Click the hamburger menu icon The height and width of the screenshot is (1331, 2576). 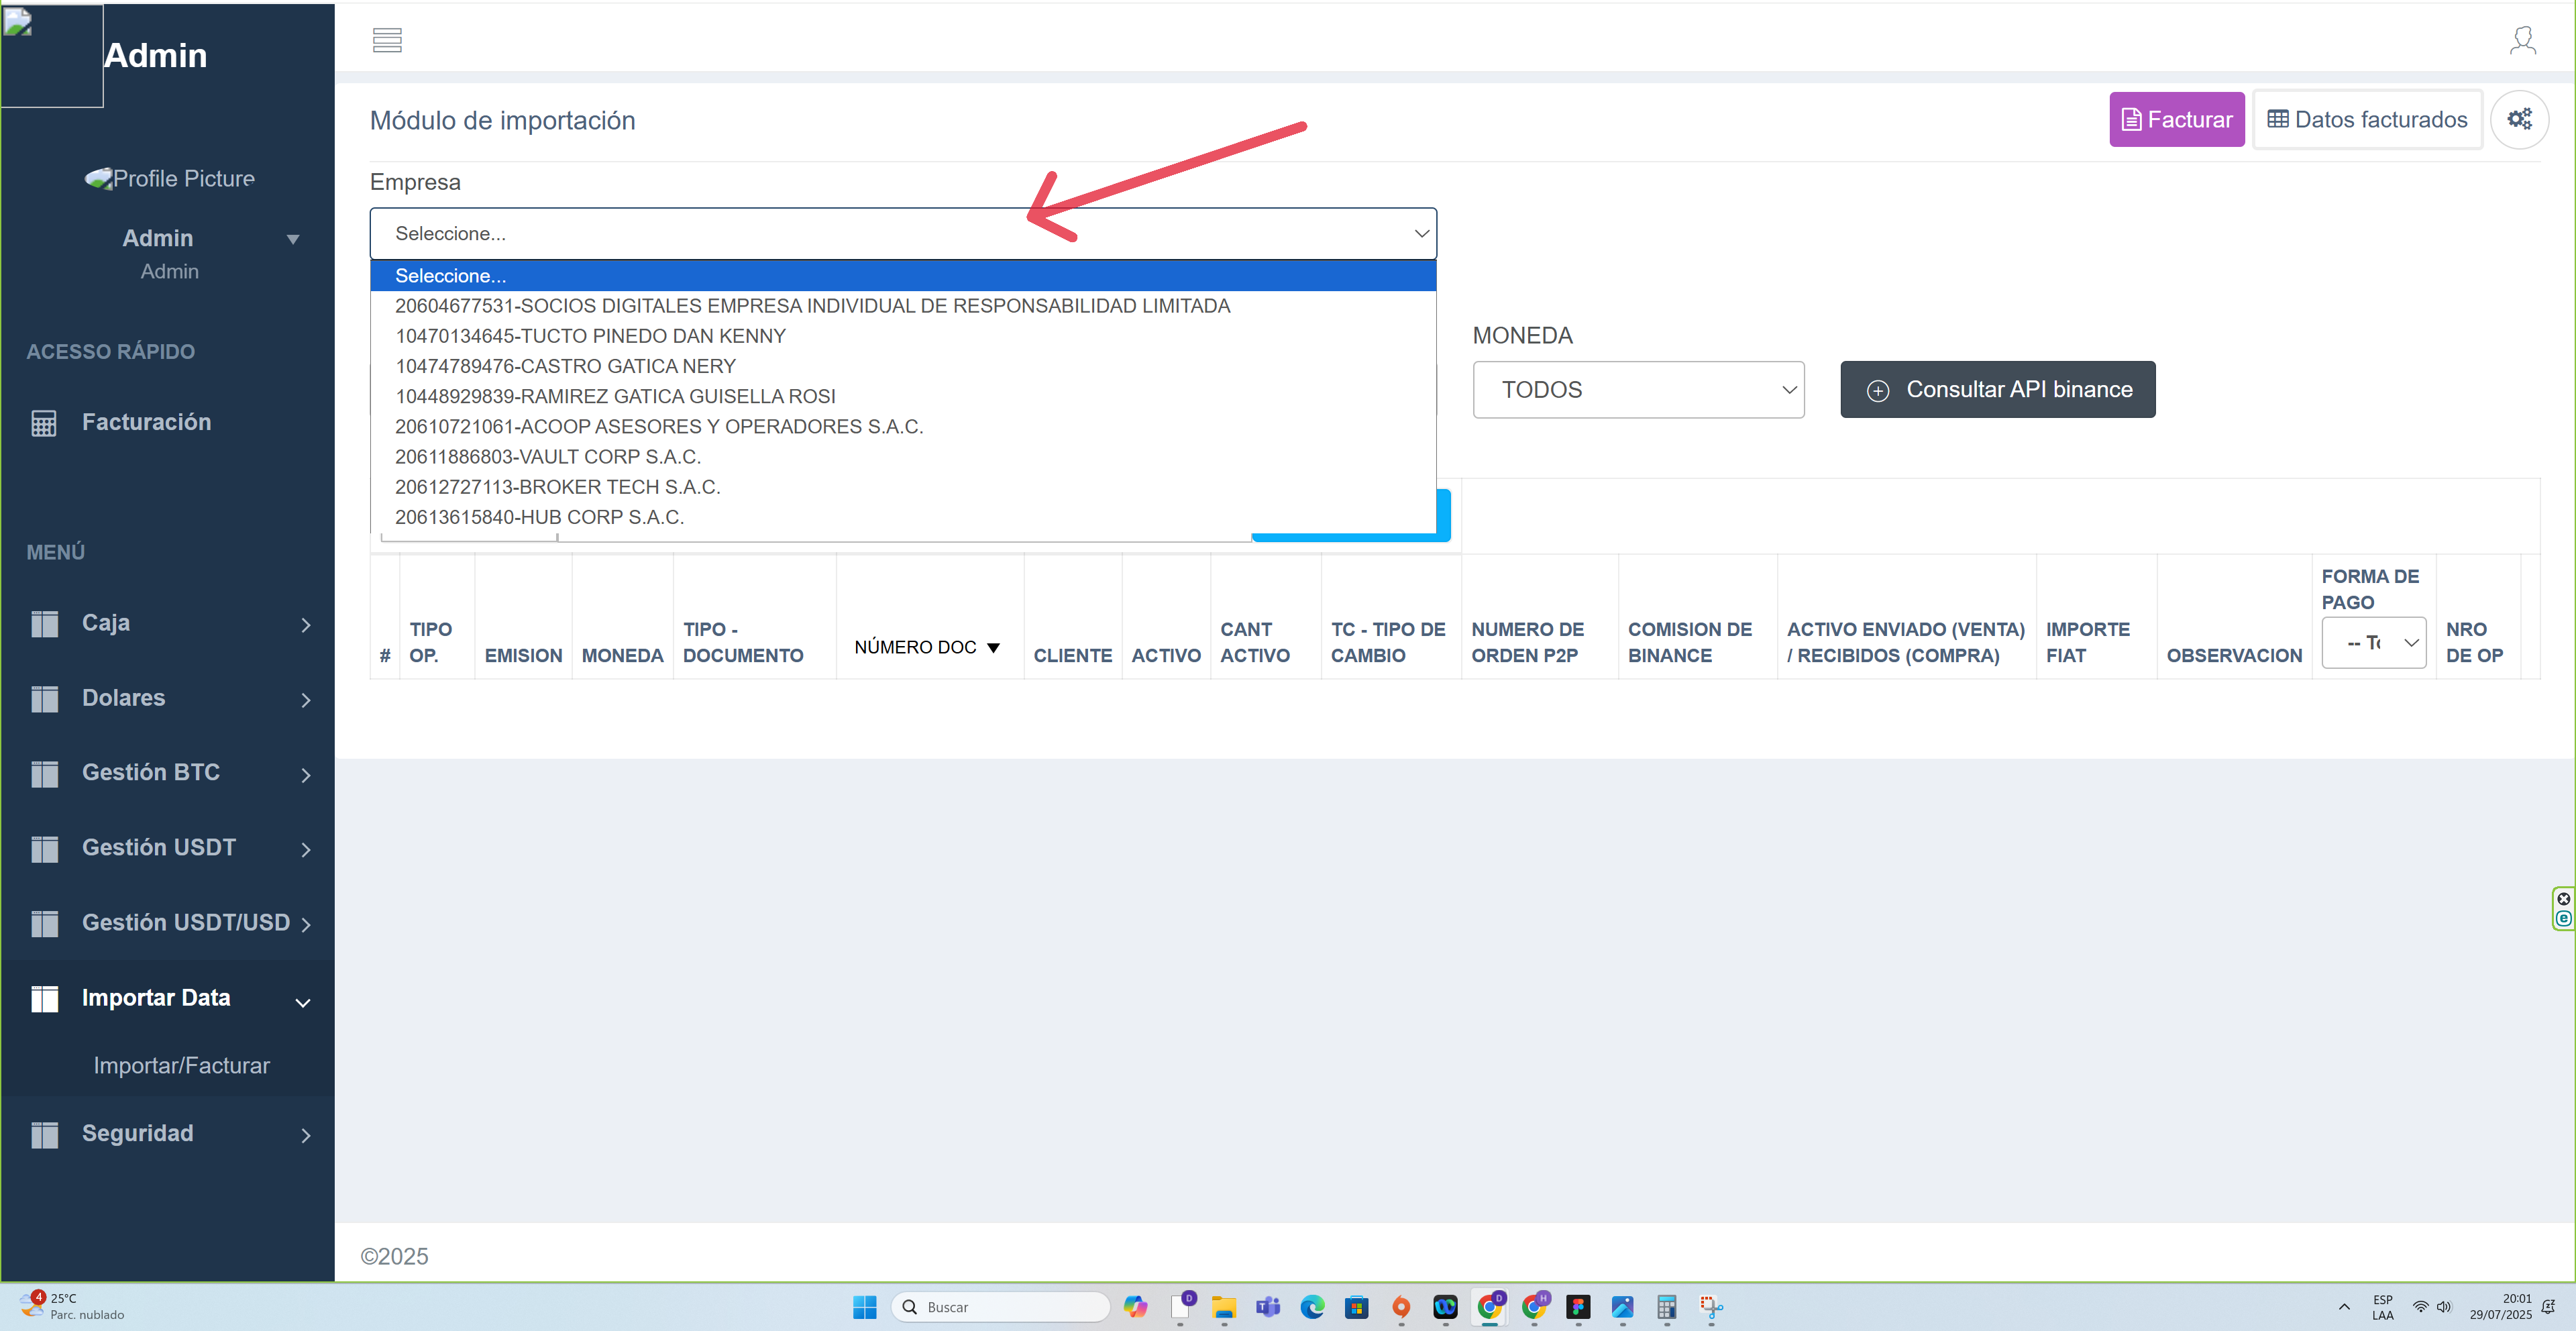pos(387,40)
